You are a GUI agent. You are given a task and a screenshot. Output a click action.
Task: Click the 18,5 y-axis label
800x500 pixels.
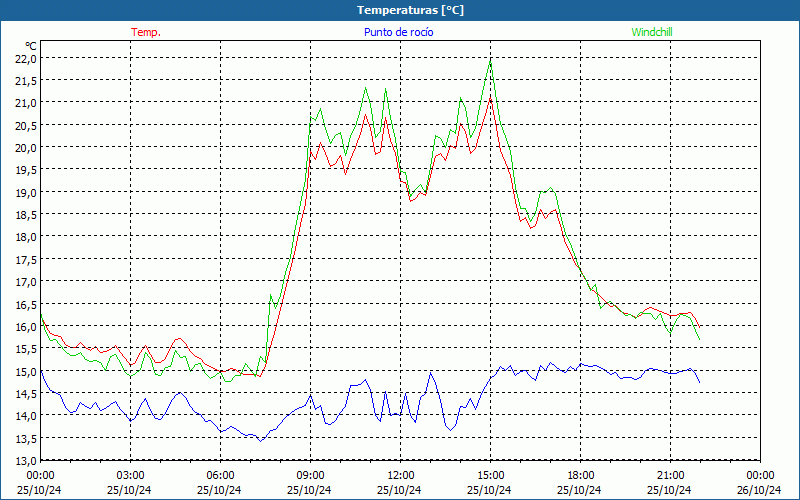point(26,214)
